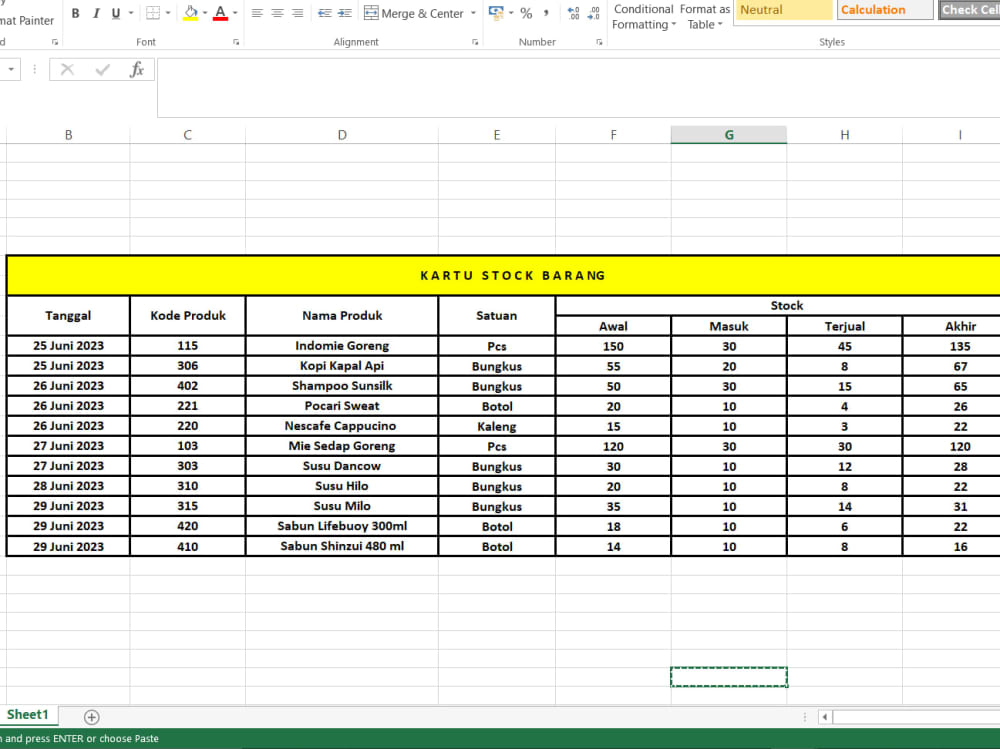1000x749 pixels.
Task: Select the Stock header cell
Action: click(x=778, y=306)
